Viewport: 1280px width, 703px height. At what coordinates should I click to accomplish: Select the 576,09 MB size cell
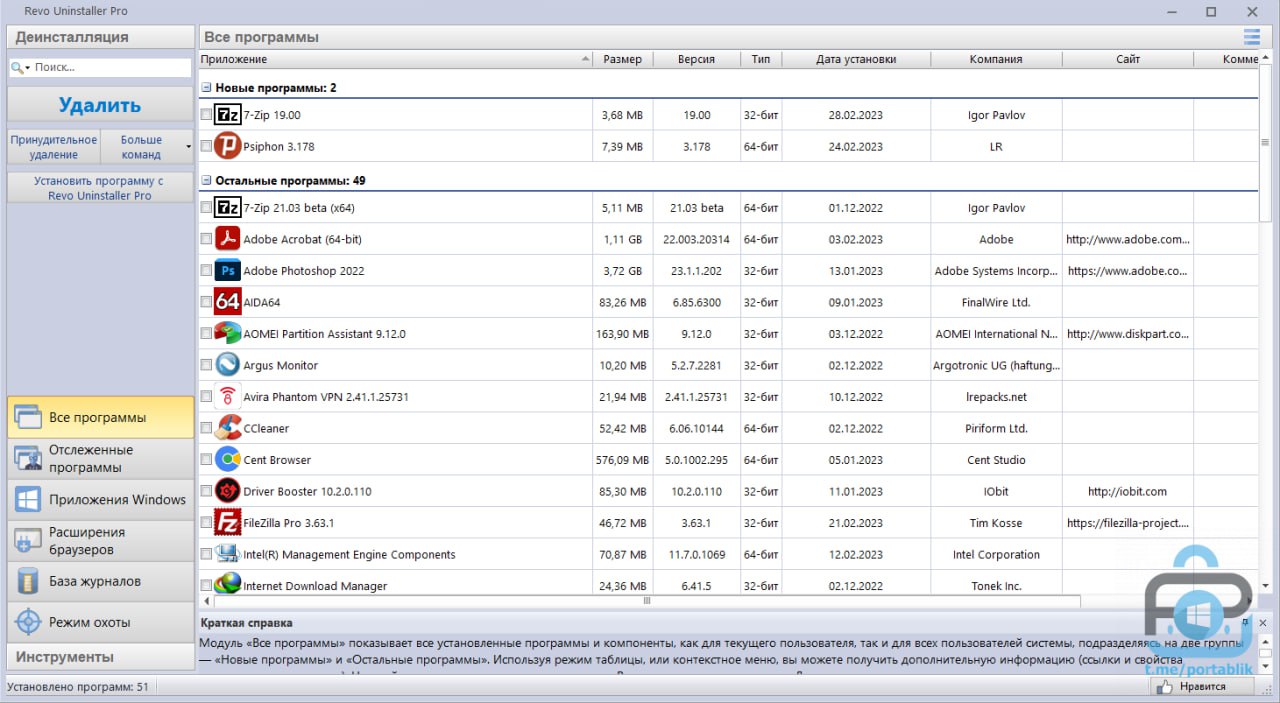(623, 460)
